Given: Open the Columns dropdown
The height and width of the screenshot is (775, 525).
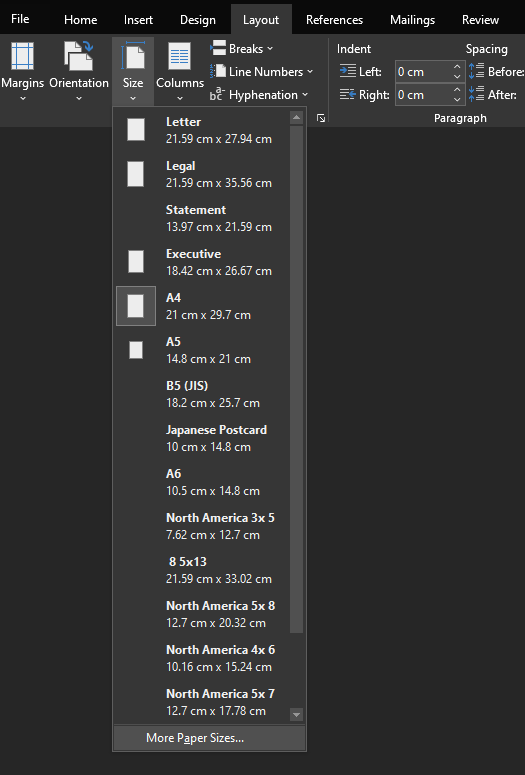Looking at the screenshot, I should pos(180,71).
